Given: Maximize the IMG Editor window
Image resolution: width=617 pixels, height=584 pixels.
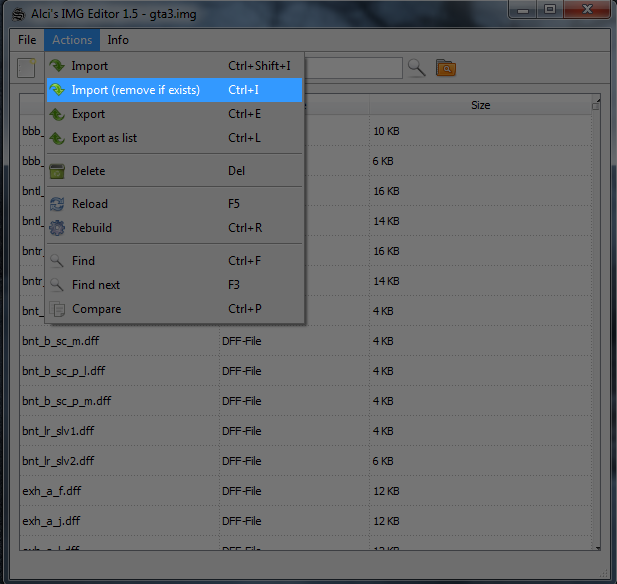Looking at the screenshot, I should click(x=550, y=9).
